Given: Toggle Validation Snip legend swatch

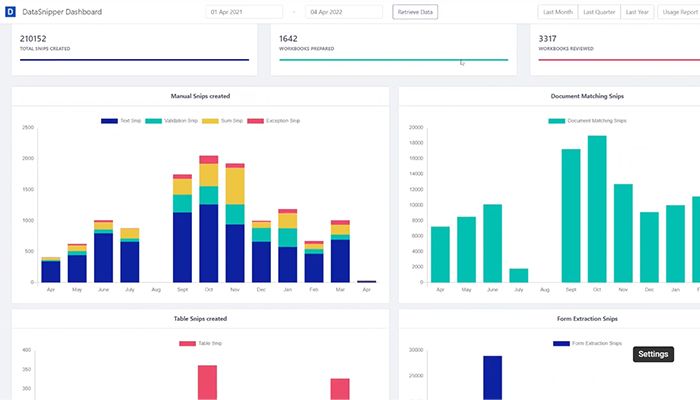Looking at the screenshot, I should click(x=154, y=121).
